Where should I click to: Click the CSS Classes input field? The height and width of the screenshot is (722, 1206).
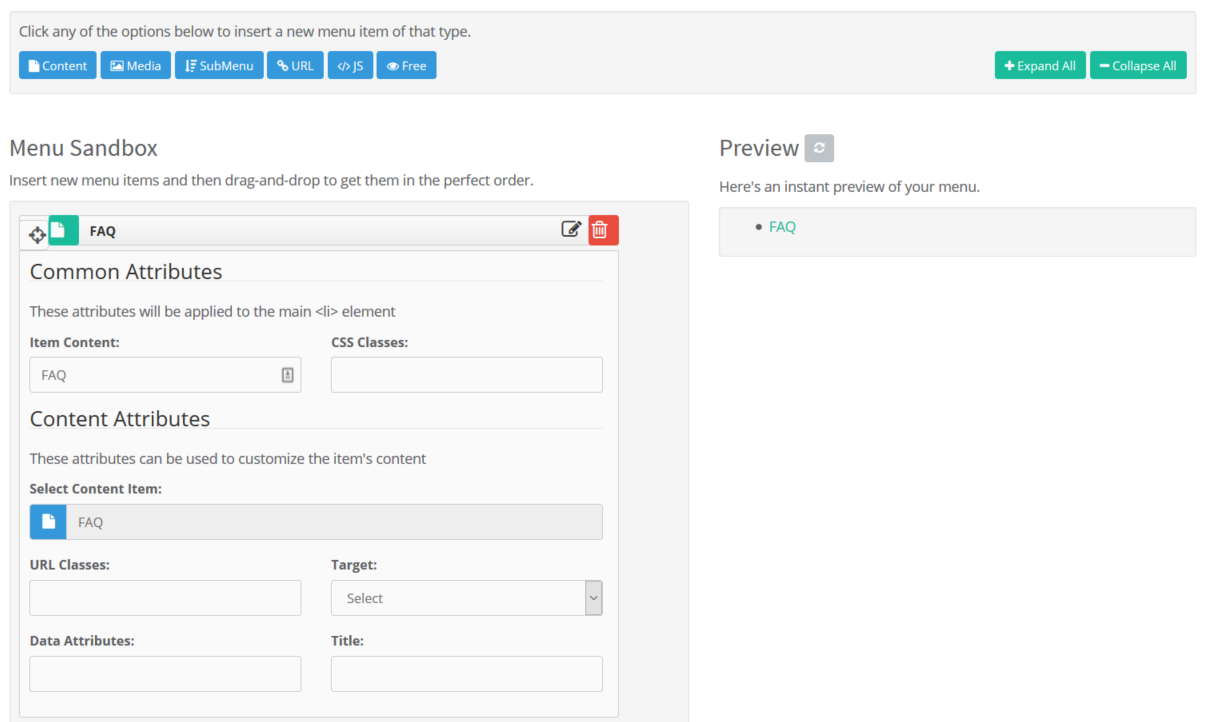466,375
